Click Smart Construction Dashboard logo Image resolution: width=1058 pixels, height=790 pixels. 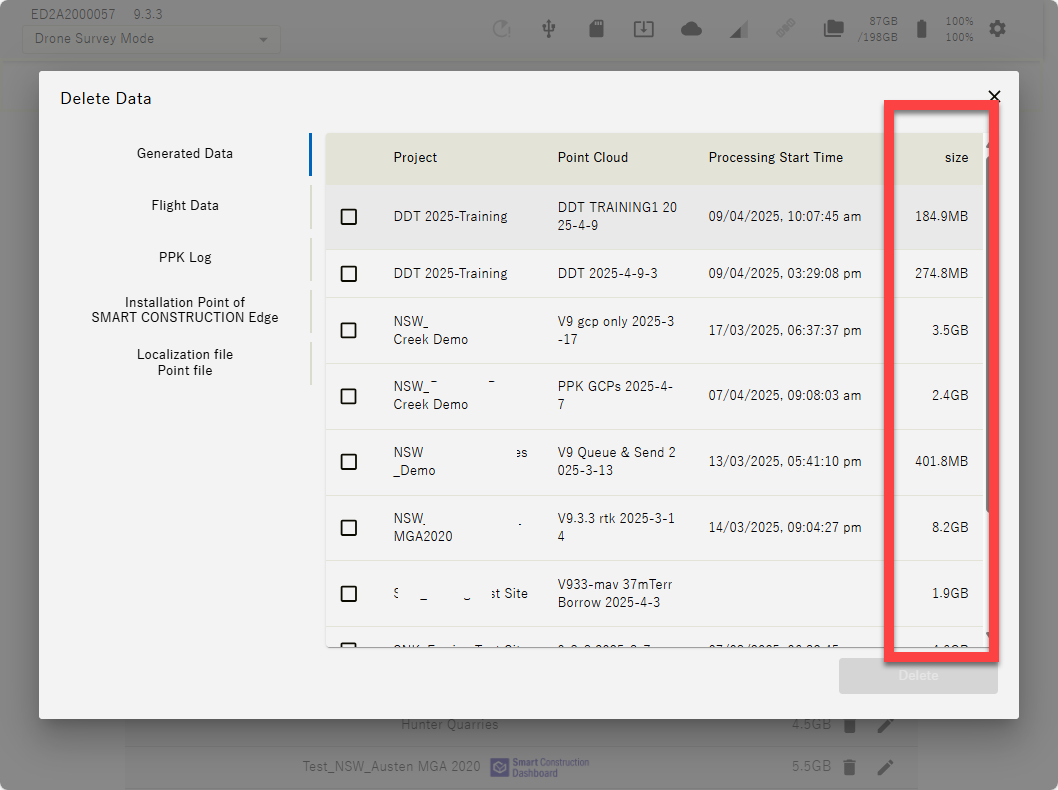pyautogui.click(x=540, y=767)
